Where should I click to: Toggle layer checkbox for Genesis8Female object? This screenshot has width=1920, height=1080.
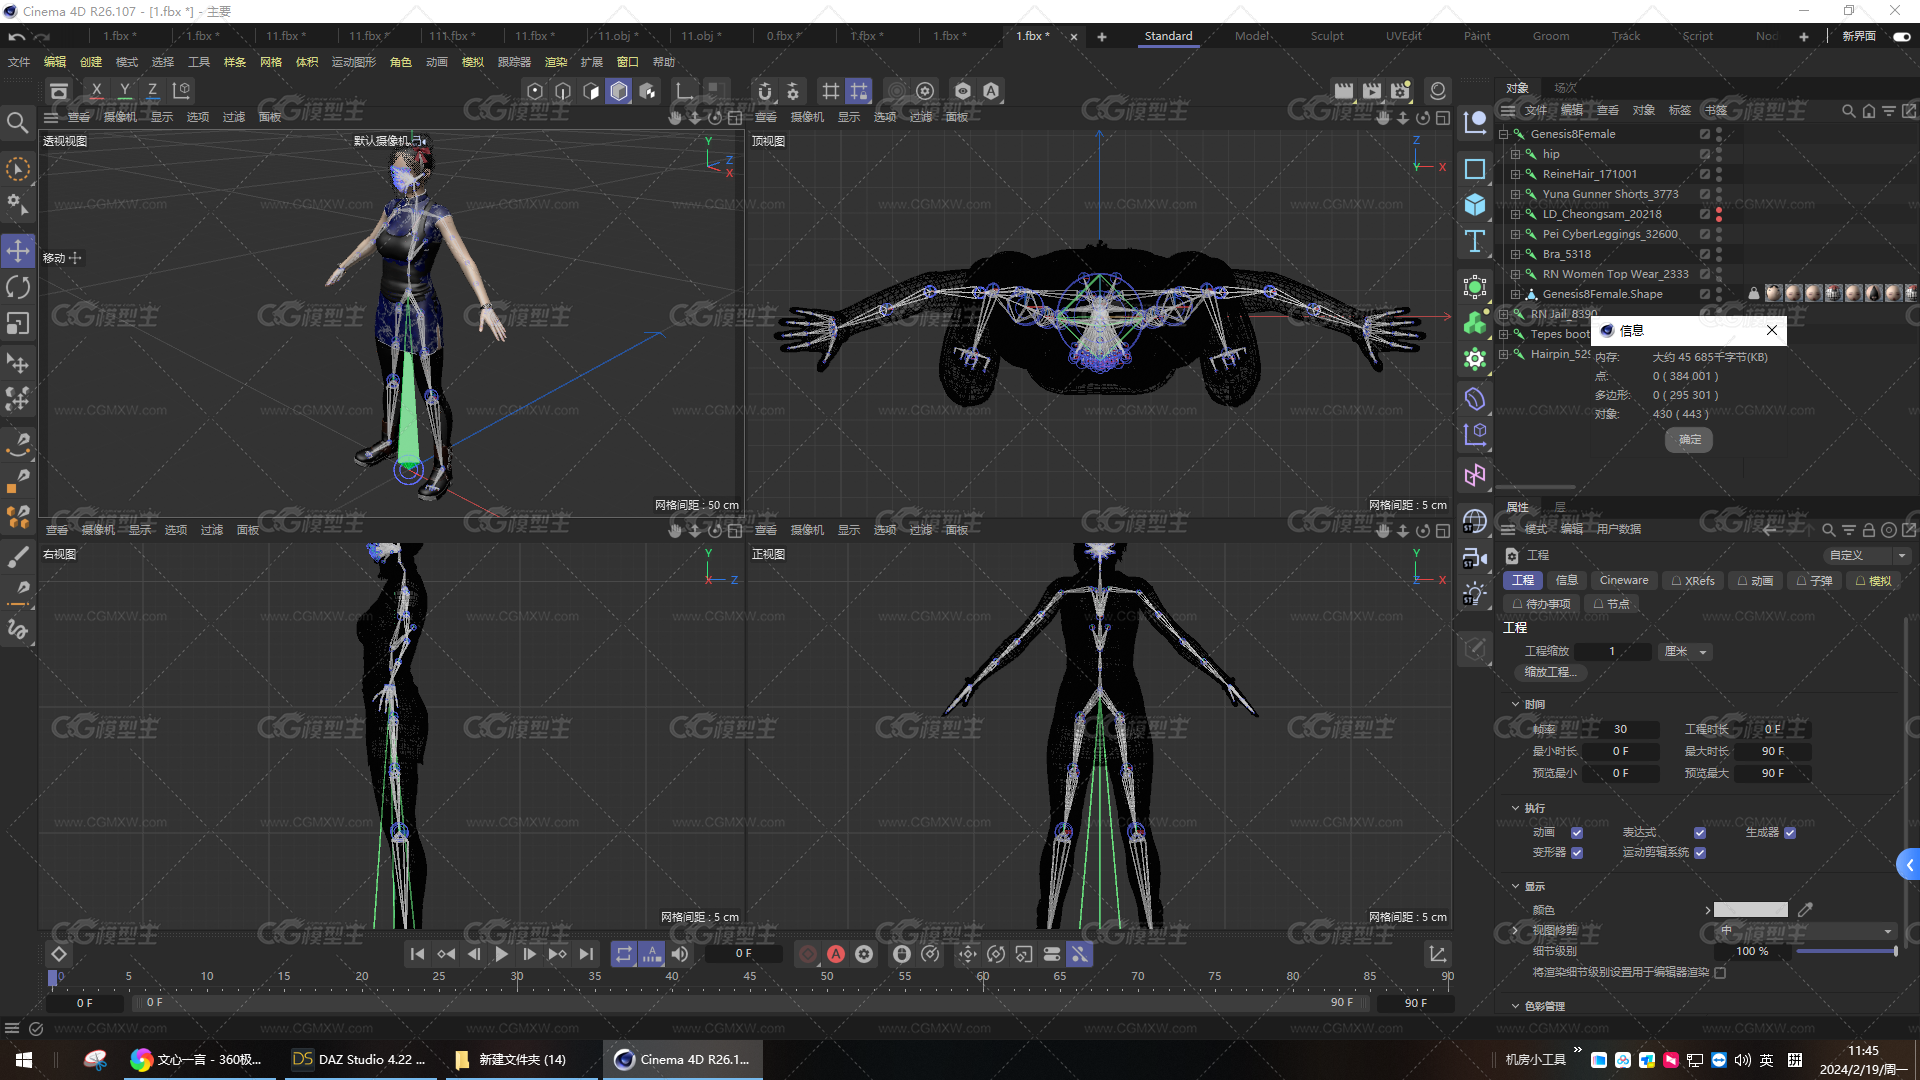1705,134
